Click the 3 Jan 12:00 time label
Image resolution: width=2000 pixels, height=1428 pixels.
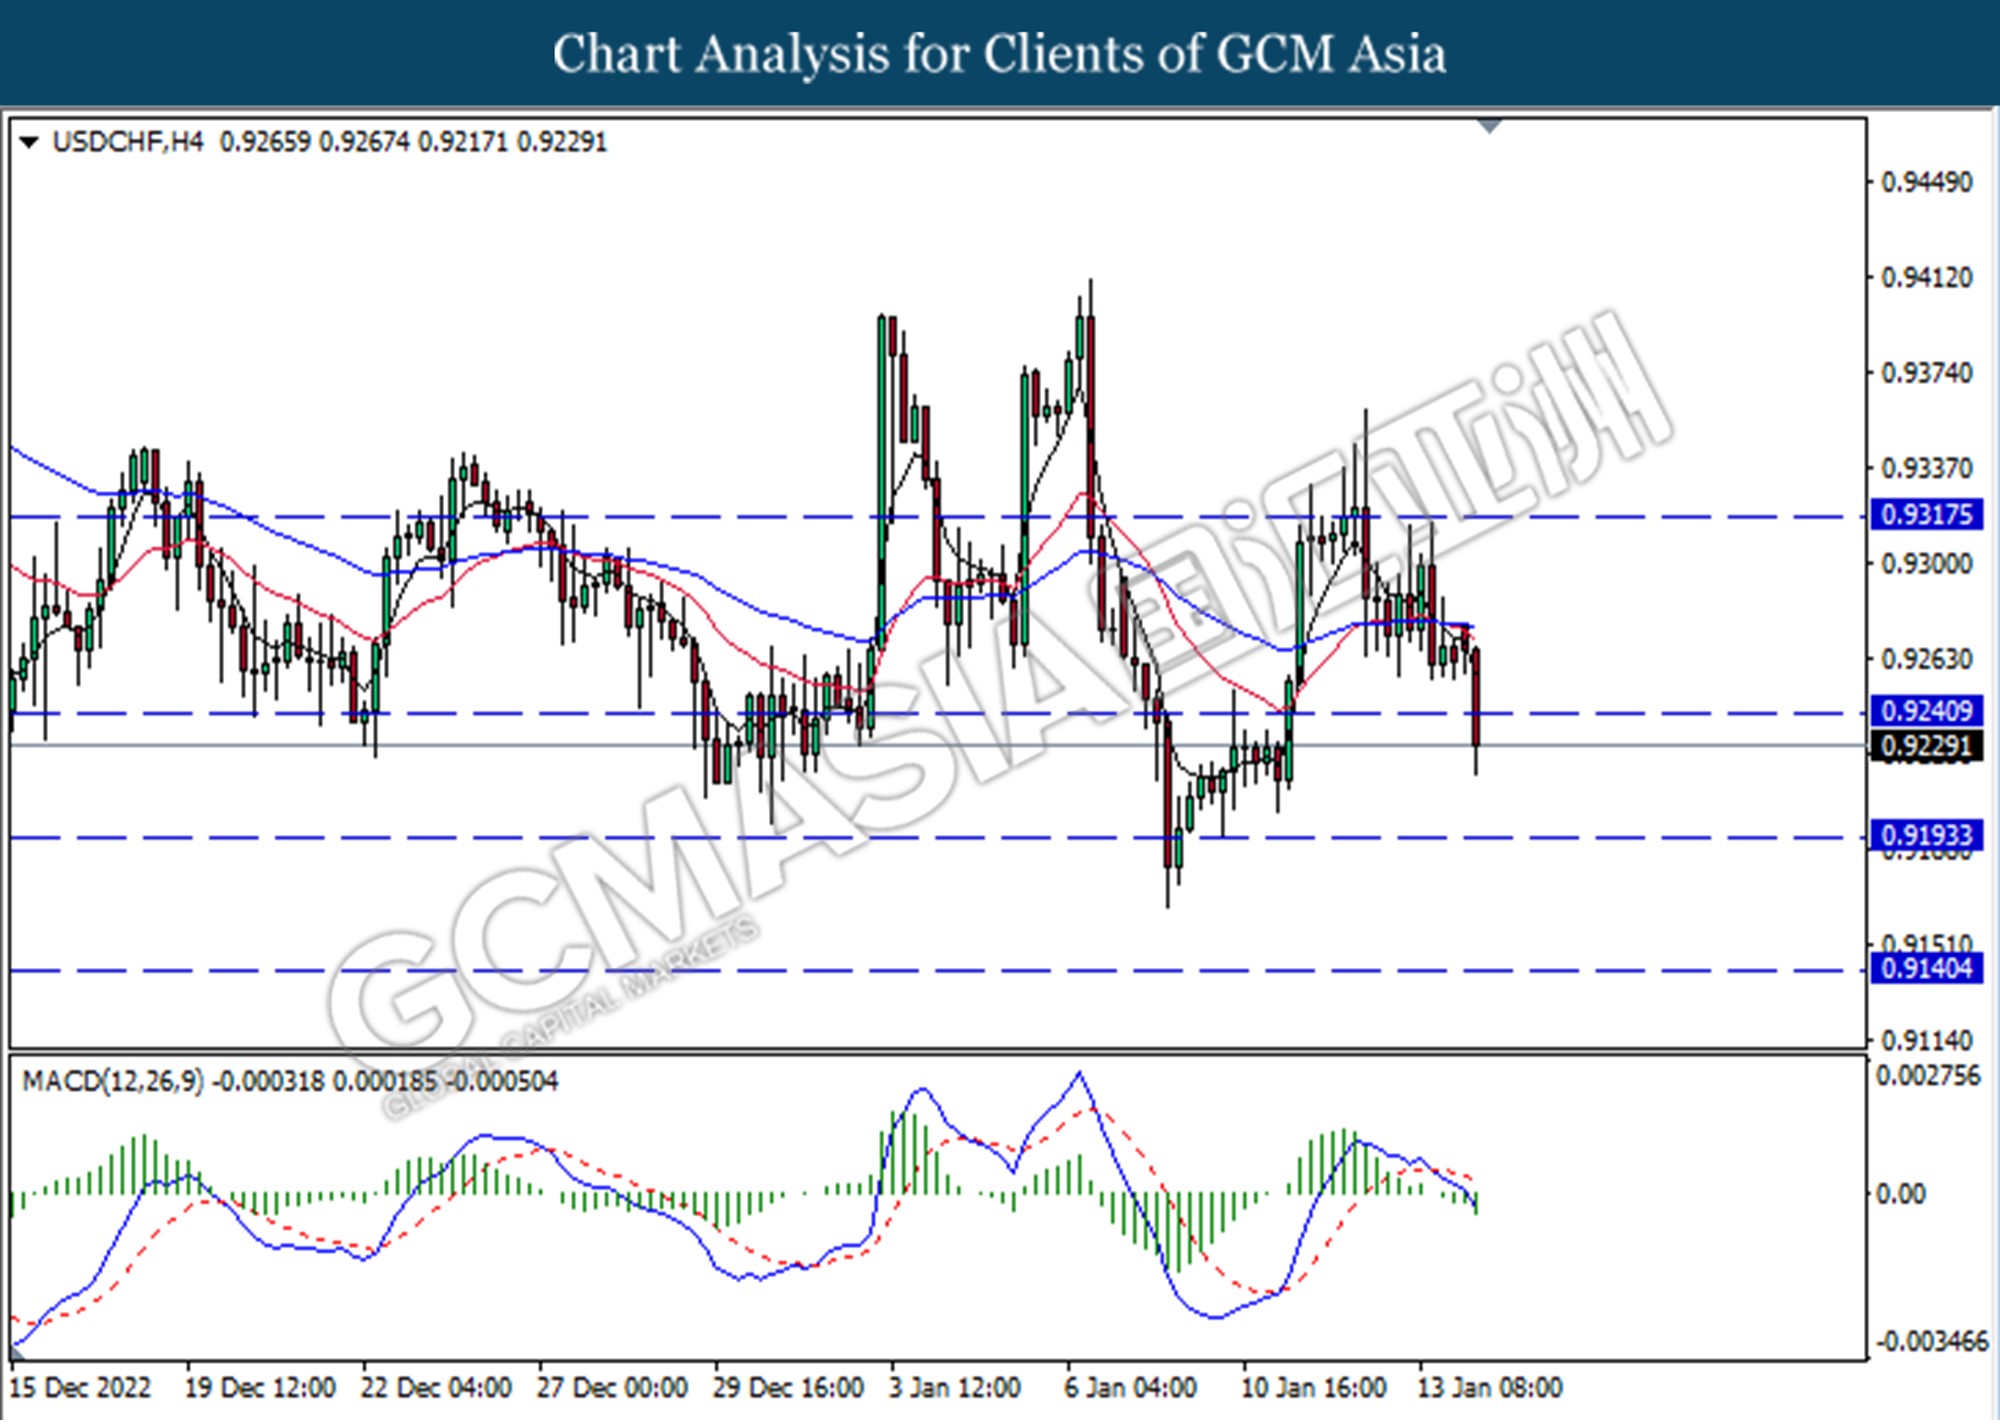click(x=954, y=1389)
